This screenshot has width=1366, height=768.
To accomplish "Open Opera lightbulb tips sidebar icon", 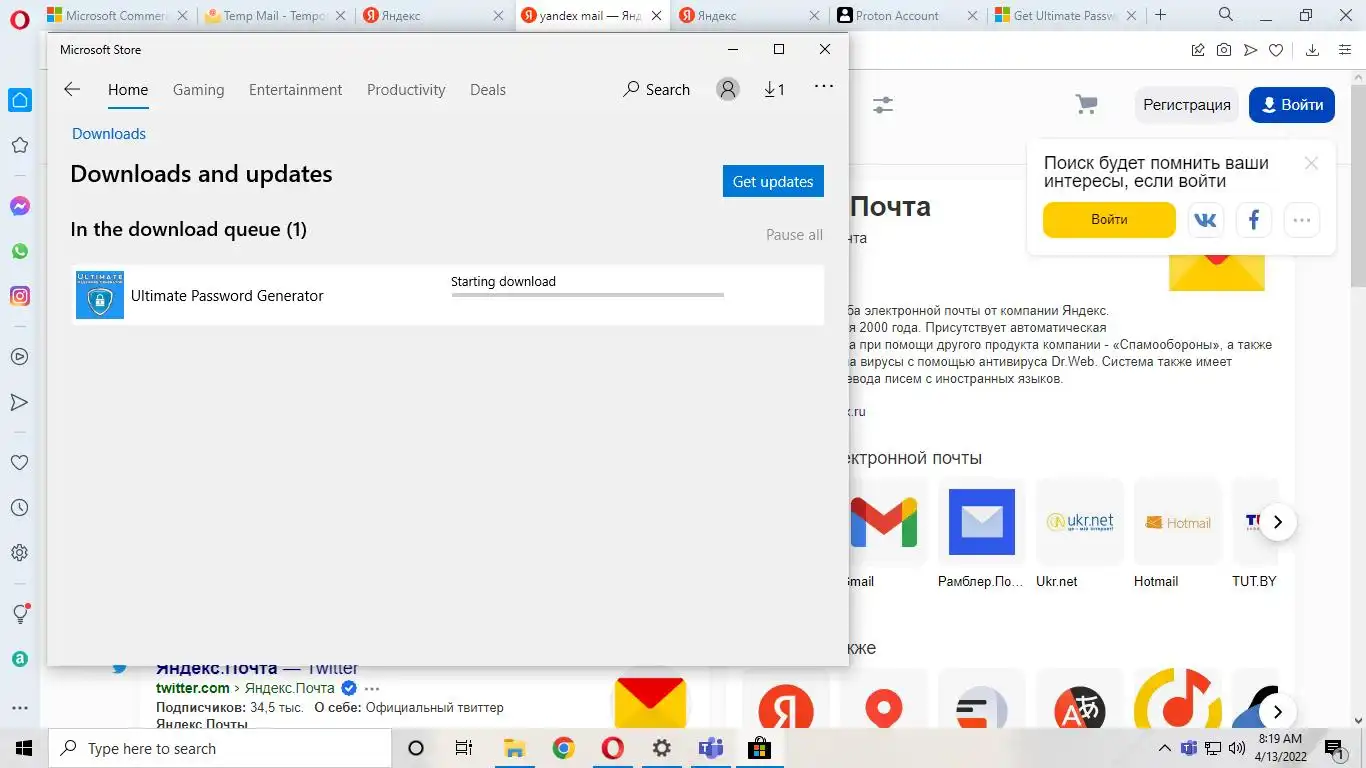I will (19, 613).
